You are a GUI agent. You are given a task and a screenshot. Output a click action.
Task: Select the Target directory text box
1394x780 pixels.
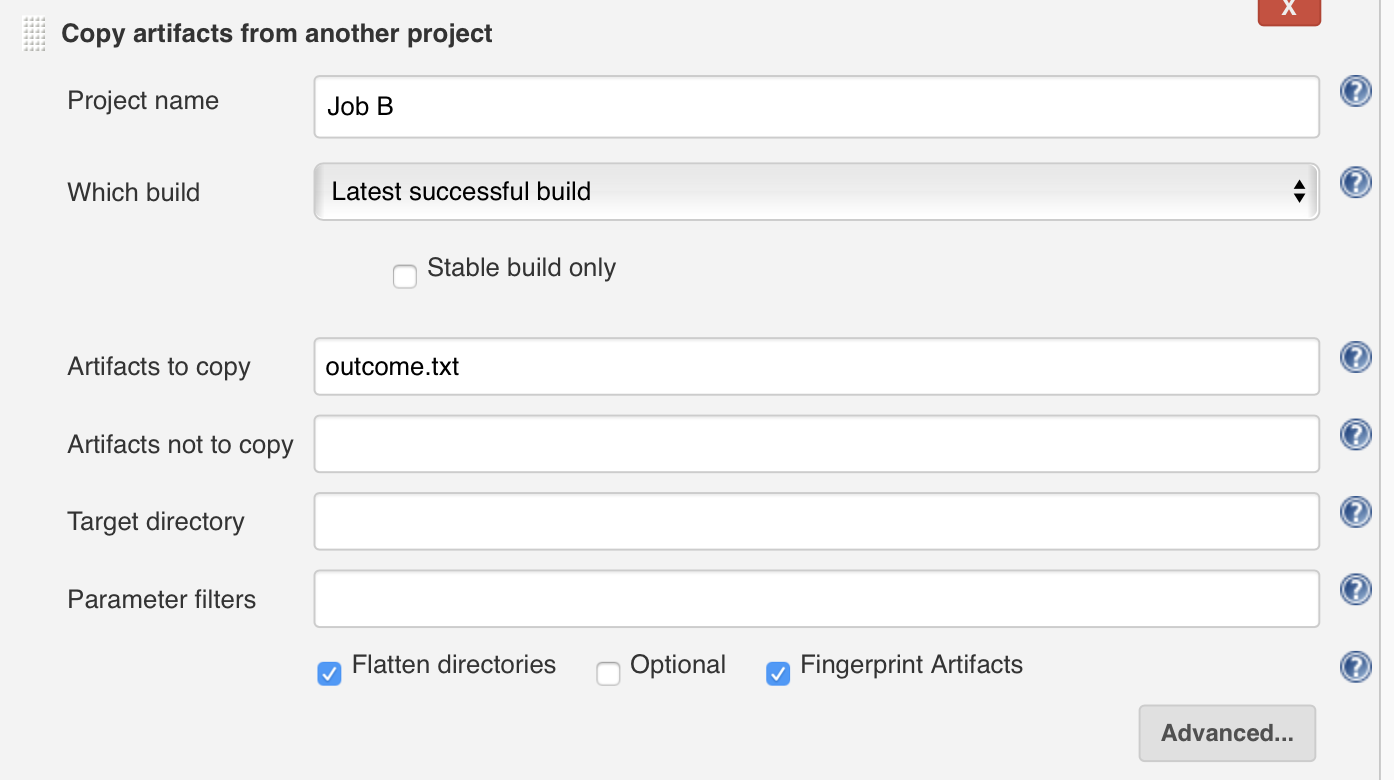click(816, 521)
